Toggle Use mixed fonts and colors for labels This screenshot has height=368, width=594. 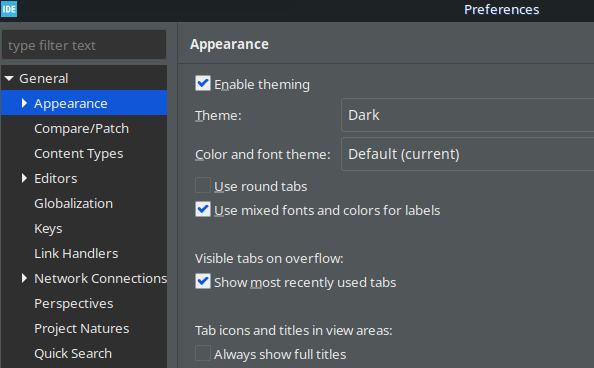[203, 209]
